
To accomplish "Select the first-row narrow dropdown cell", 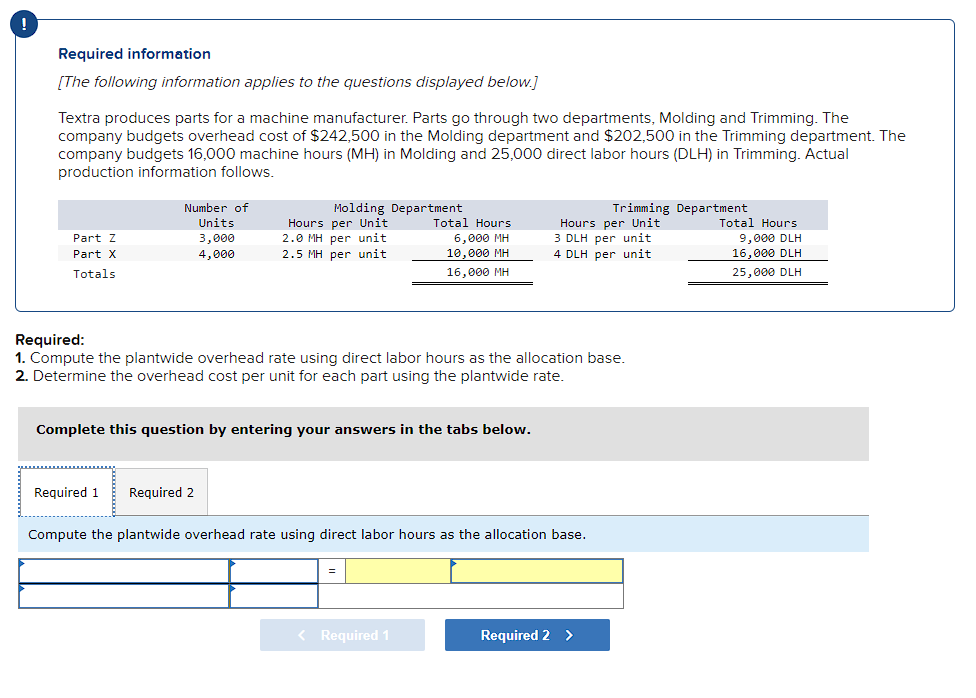I will 274,571.
